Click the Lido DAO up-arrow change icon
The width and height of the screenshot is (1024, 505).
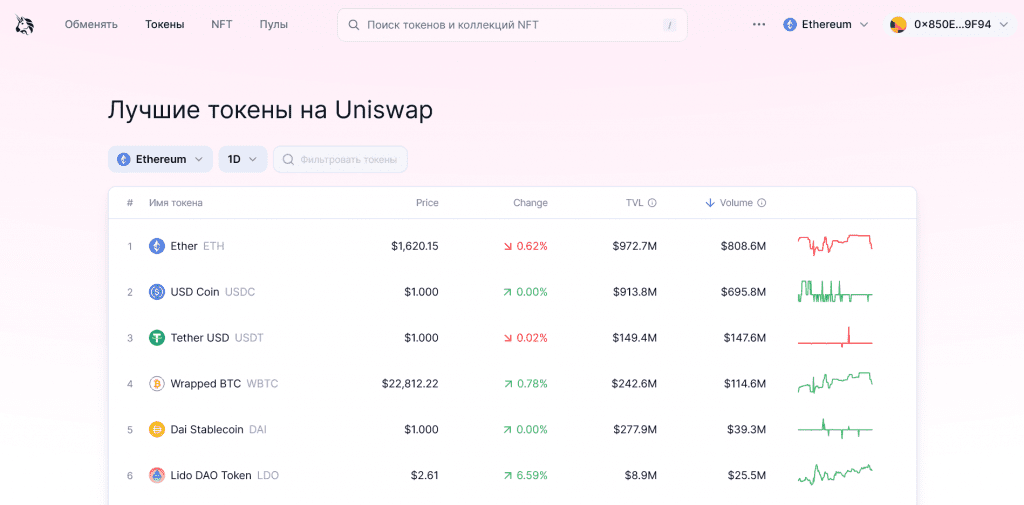click(x=508, y=475)
